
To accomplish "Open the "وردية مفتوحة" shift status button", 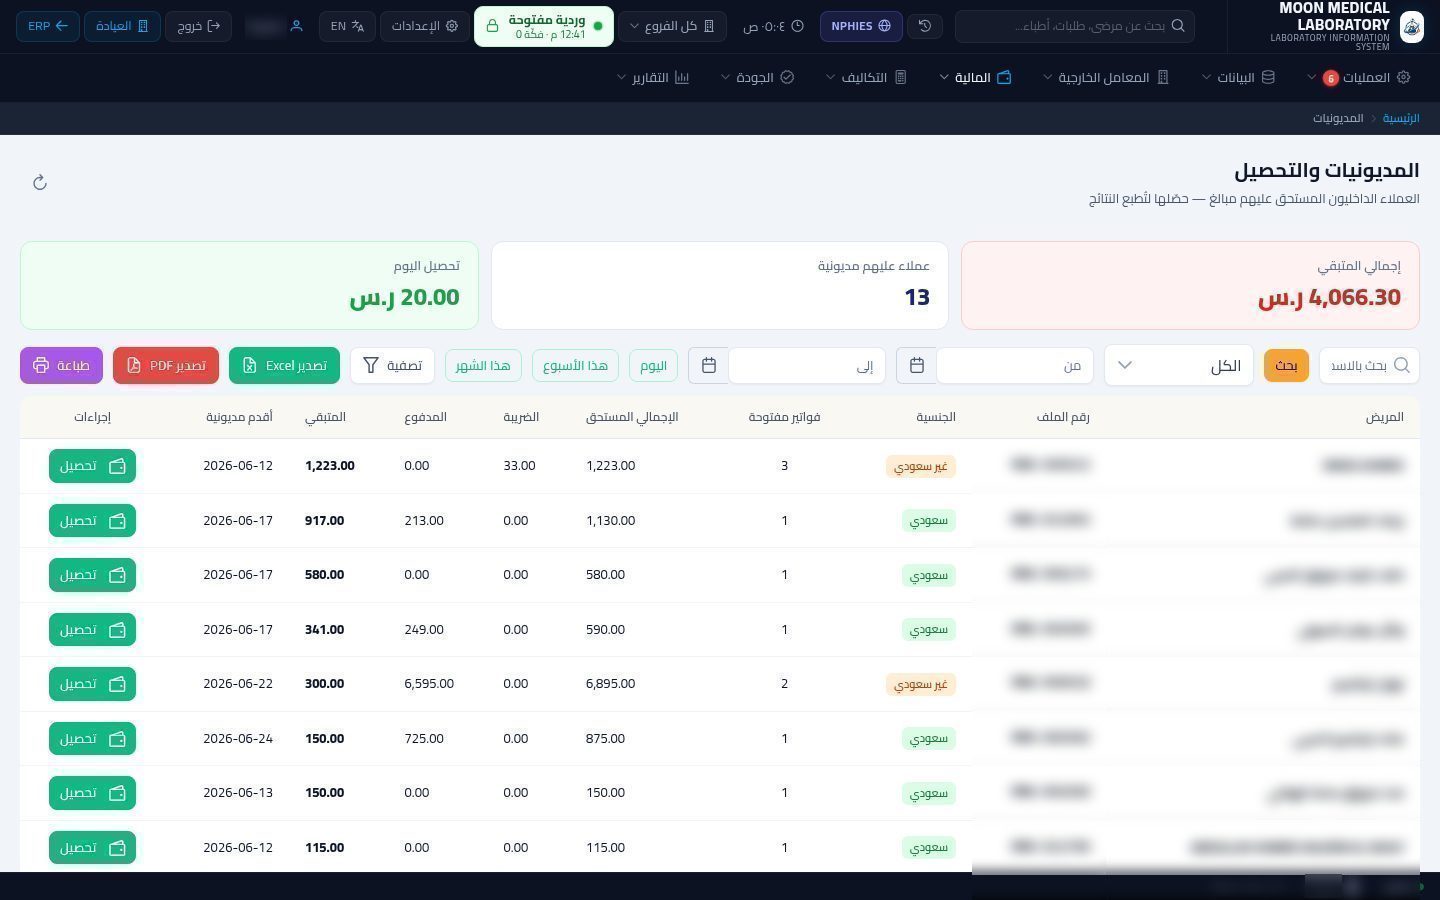I will point(543,26).
